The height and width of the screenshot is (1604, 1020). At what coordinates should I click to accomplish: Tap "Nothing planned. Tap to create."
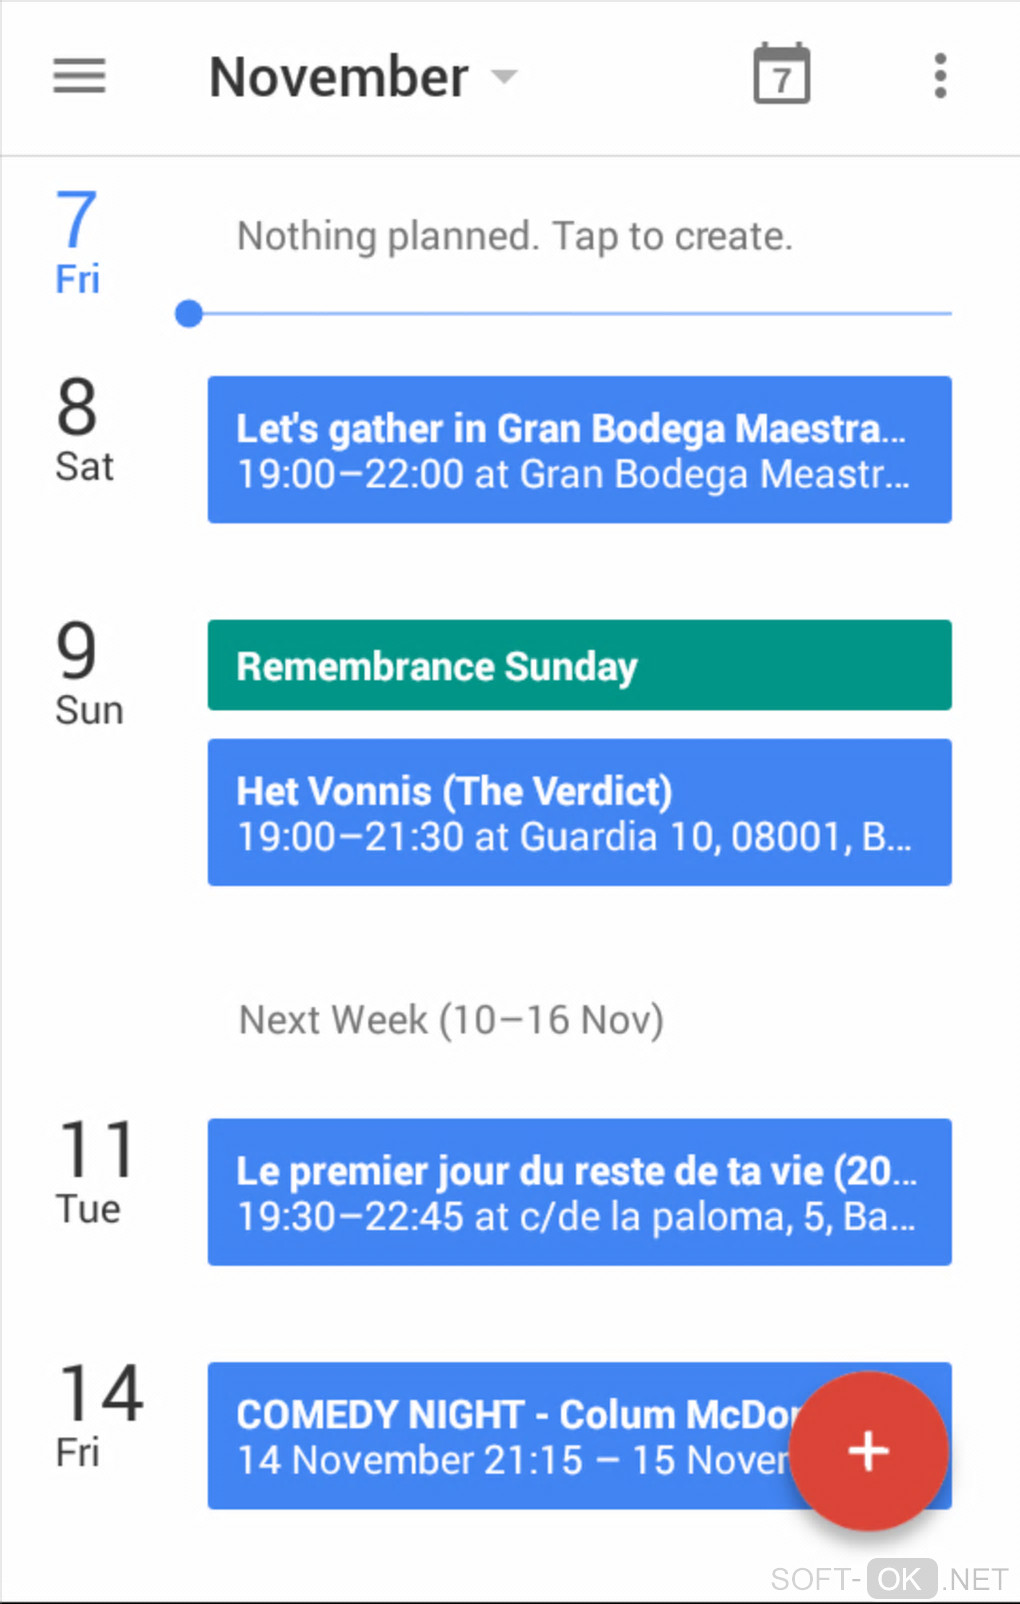tap(514, 237)
